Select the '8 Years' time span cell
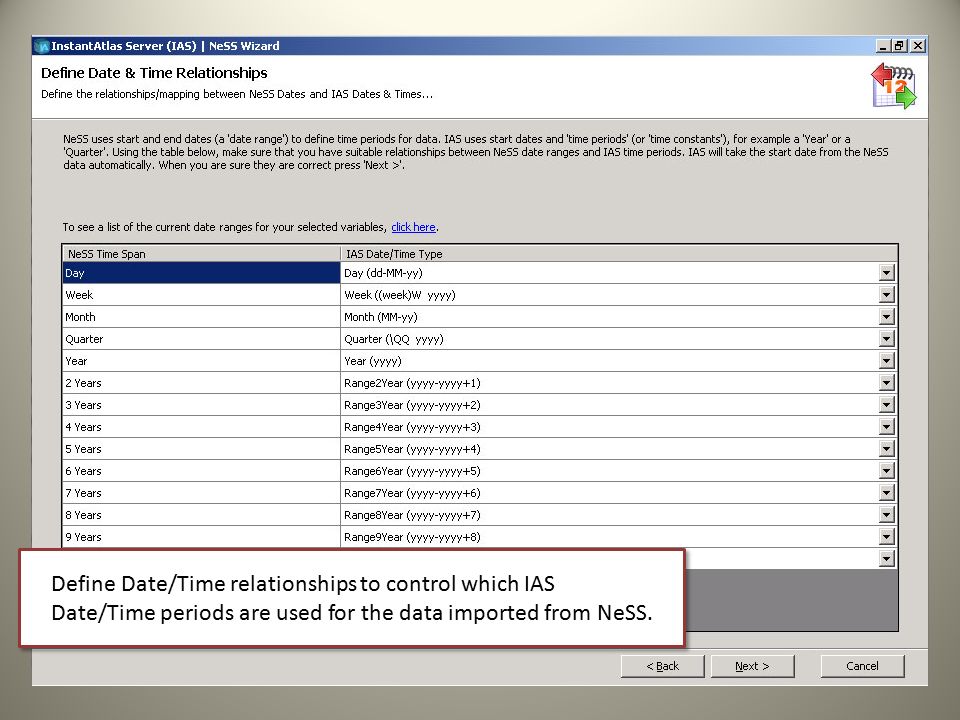 click(x=201, y=516)
